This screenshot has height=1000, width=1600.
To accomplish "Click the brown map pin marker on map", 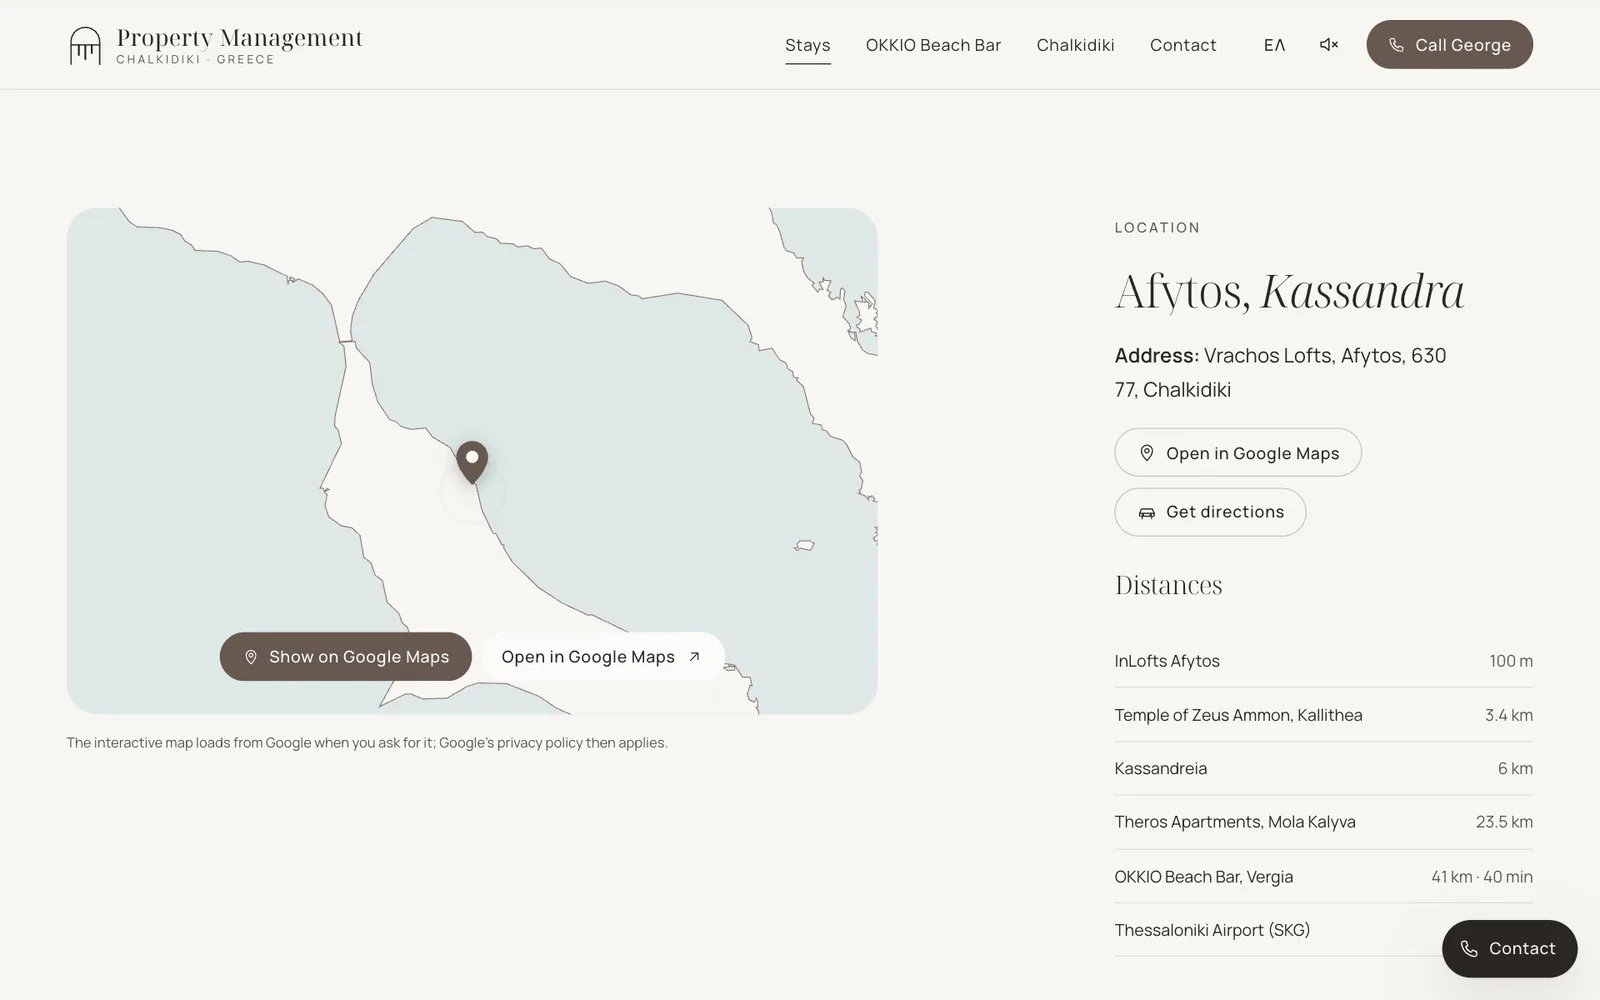I will pyautogui.click(x=472, y=462).
